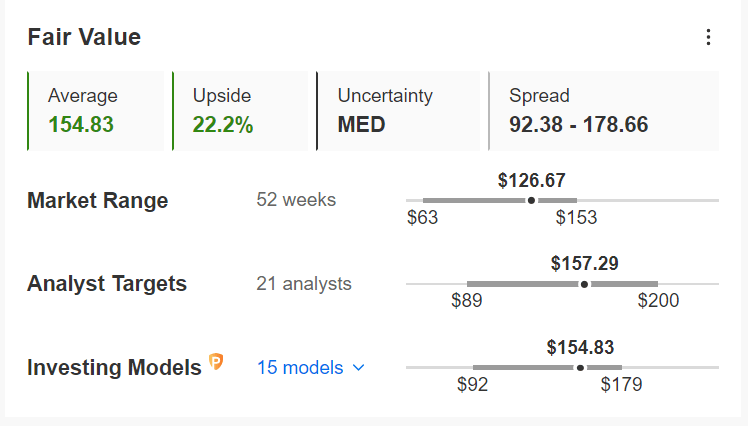The width and height of the screenshot is (748, 426).
Task: Click the Market Range slider dot
Action: [531, 200]
